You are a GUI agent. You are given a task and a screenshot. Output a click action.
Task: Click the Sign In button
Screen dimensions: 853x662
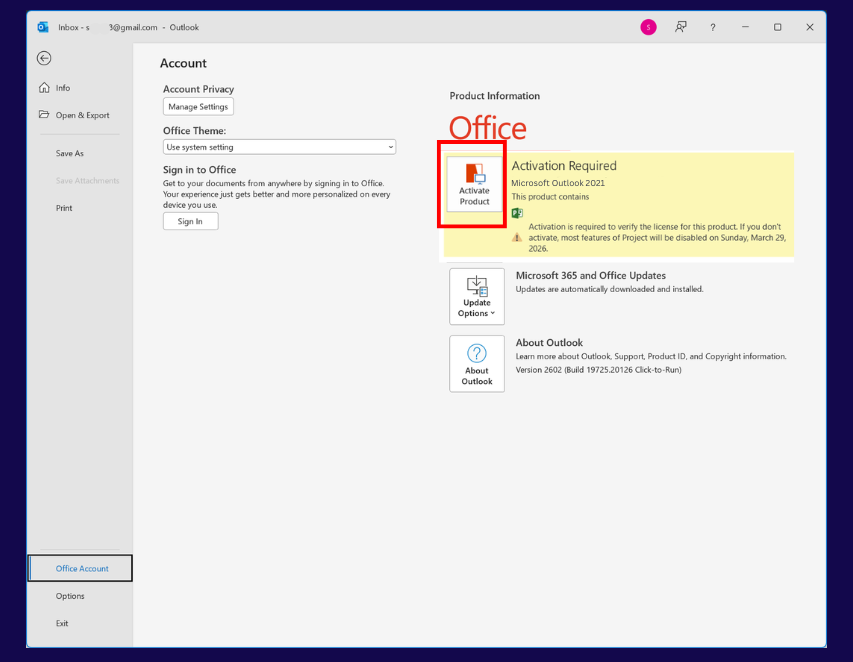pyautogui.click(x=190, y=221)
